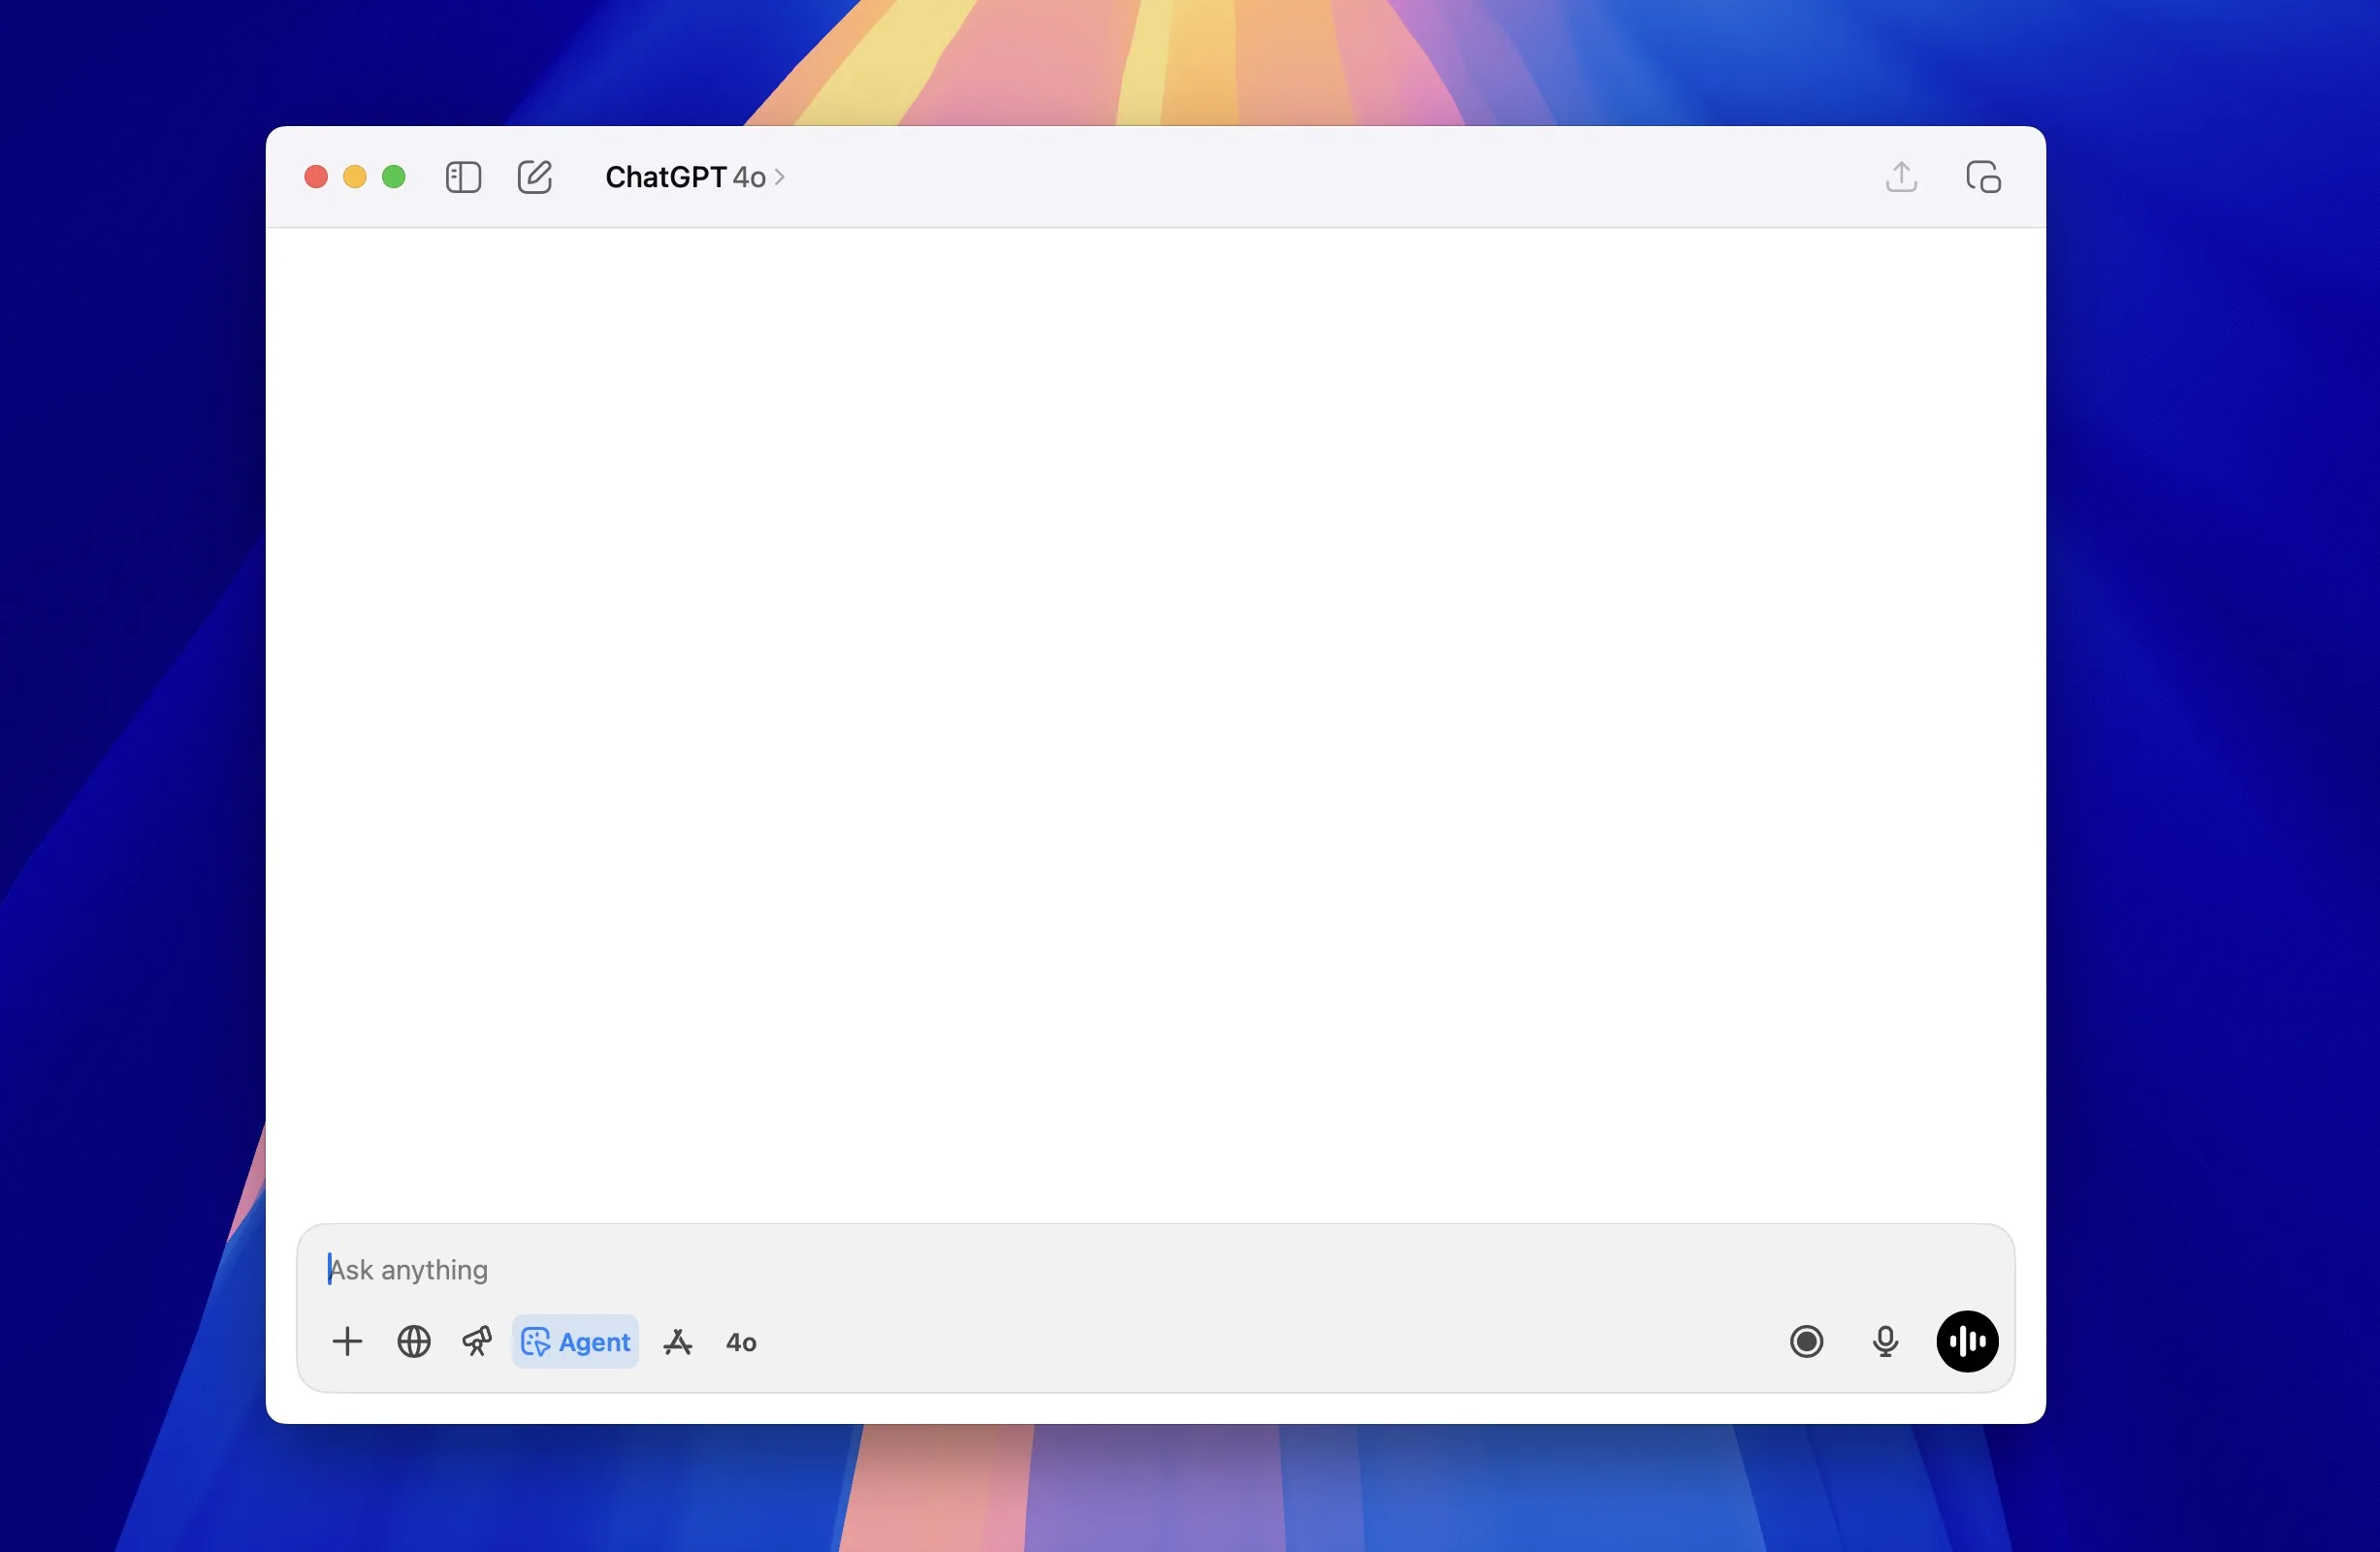Image resolution: width=2380 pixels, height=1552 pixels.
Task: Enter fullscreen with green button
Action: (394, 177)
